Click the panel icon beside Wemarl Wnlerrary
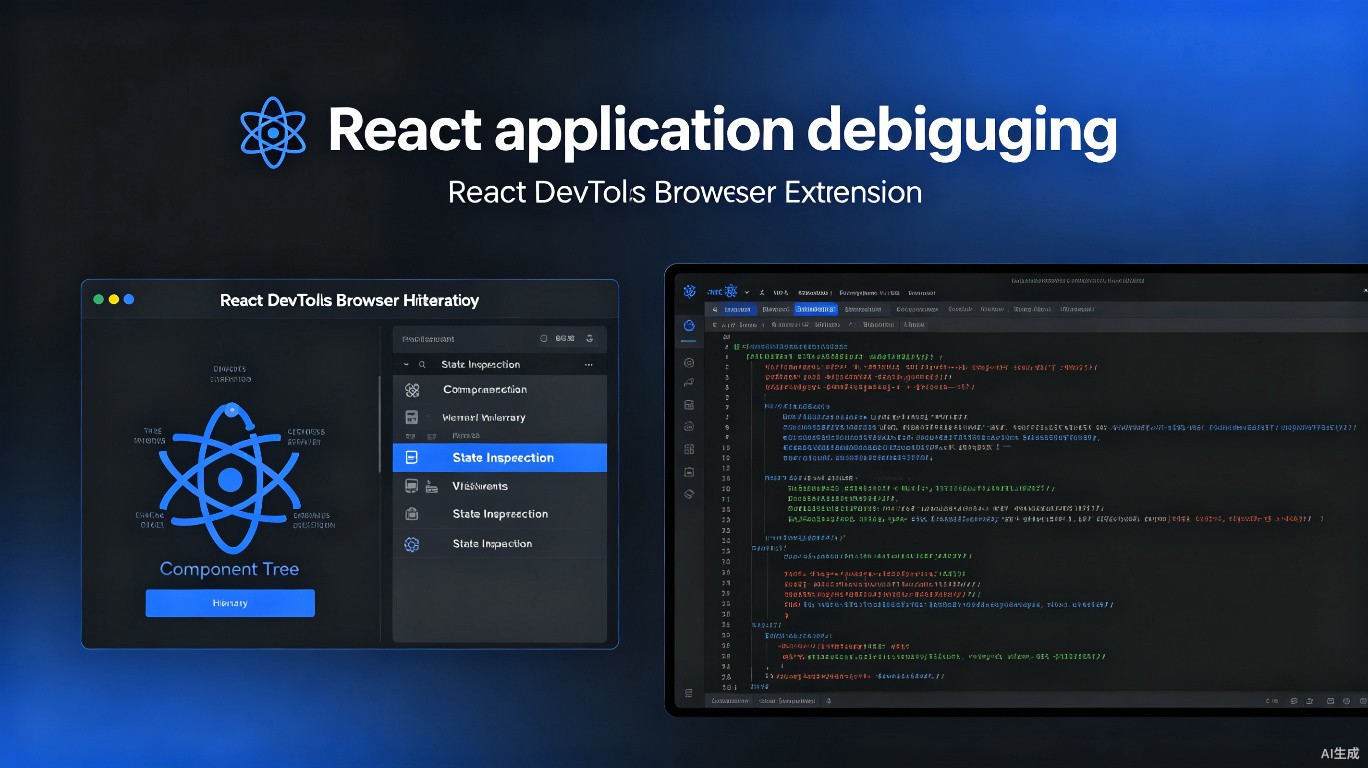The width and height of the screenshot is (1368, 768). click(x=411, y=417)
